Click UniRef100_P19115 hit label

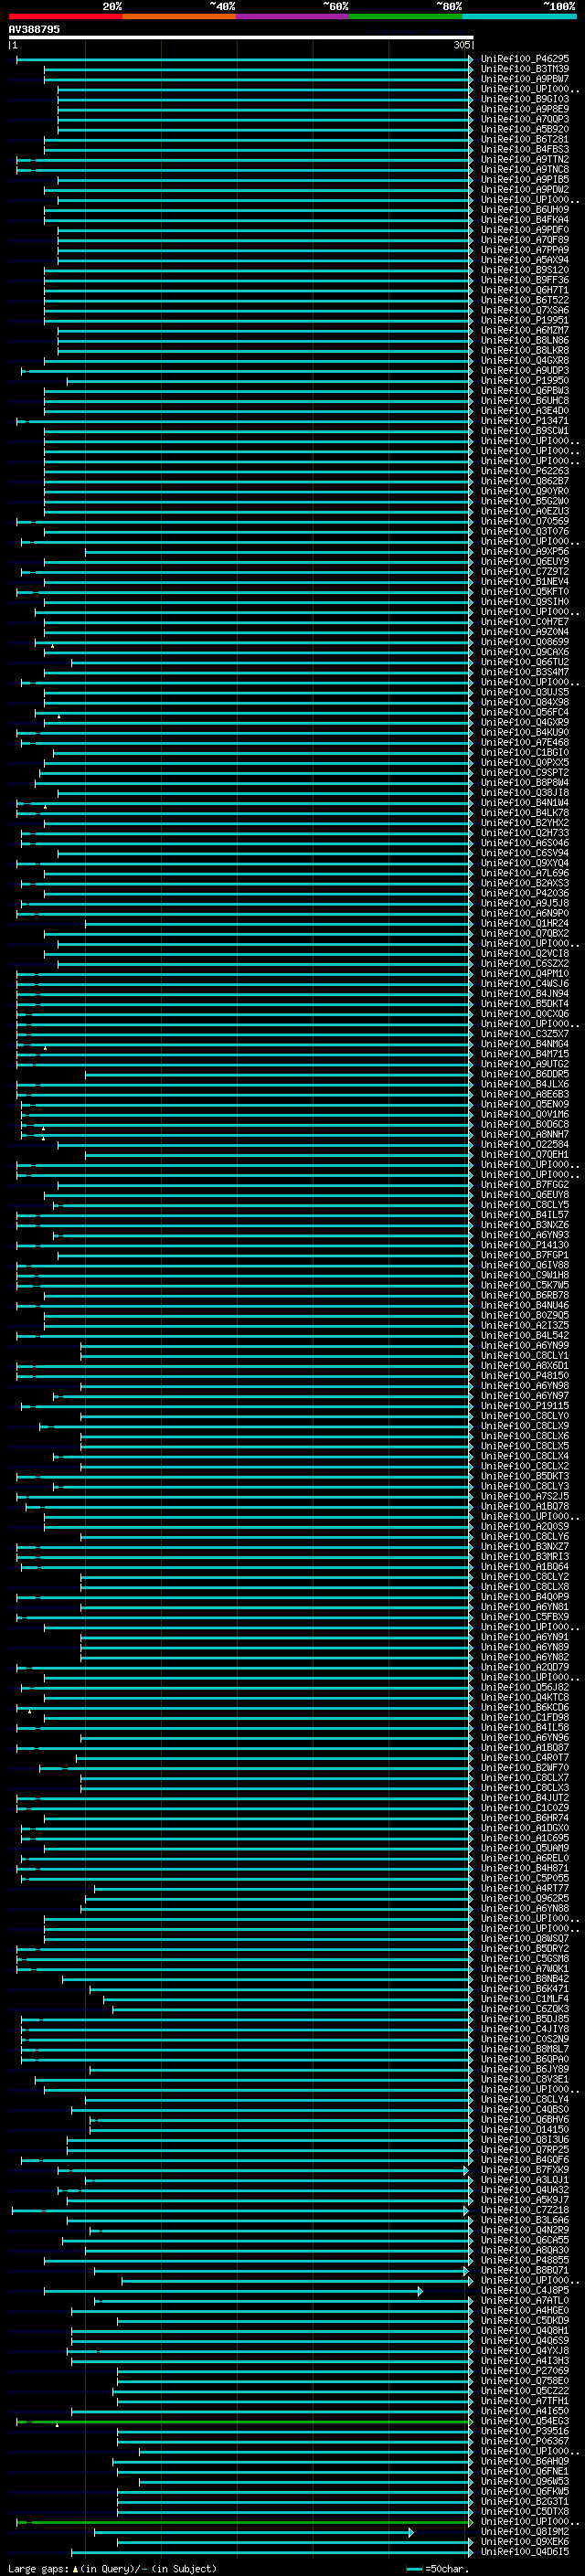click(x=525, y=1406)
